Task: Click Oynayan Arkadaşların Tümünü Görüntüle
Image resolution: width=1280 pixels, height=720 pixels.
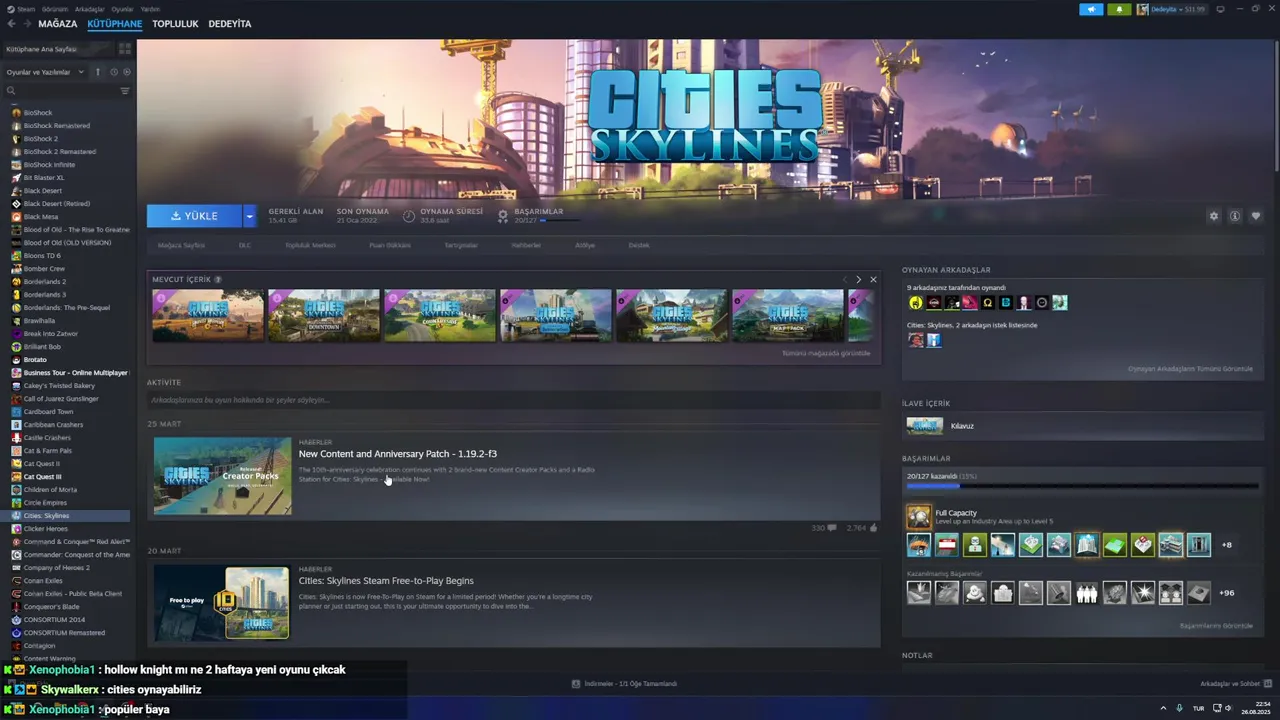Action: click(x=1190, y=369)
